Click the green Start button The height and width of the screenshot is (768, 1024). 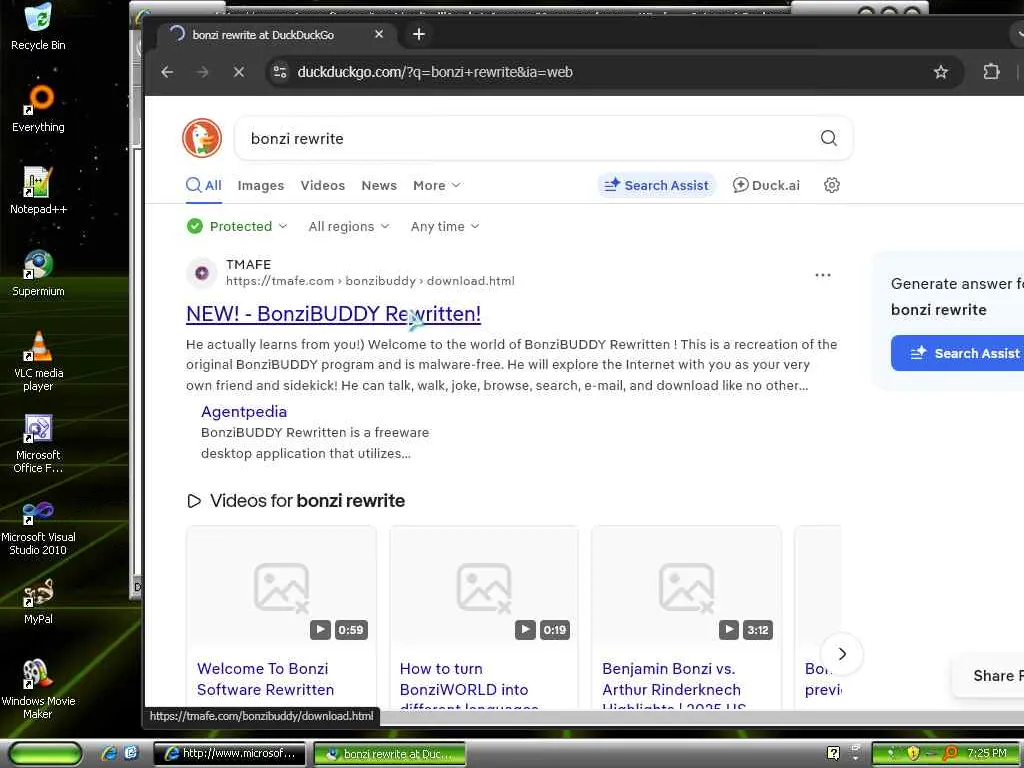click(44, 753)
